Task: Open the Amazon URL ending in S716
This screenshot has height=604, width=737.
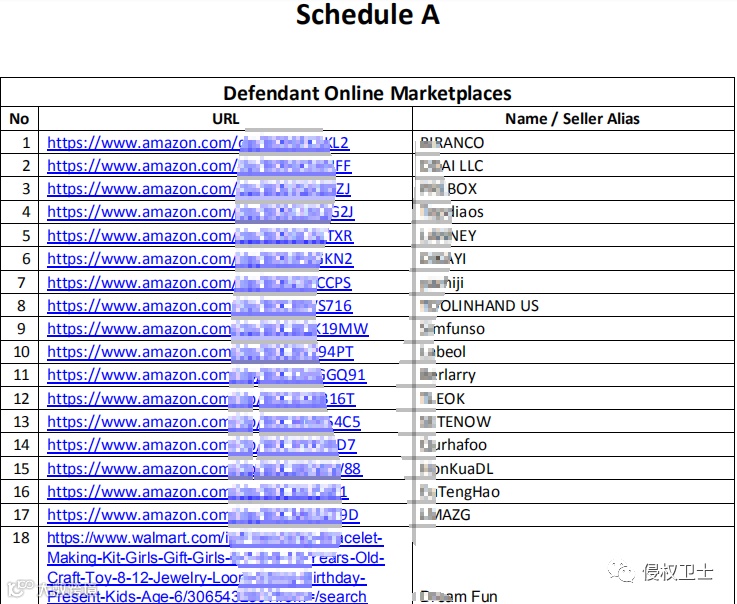Action: click(x=199, y=306)
